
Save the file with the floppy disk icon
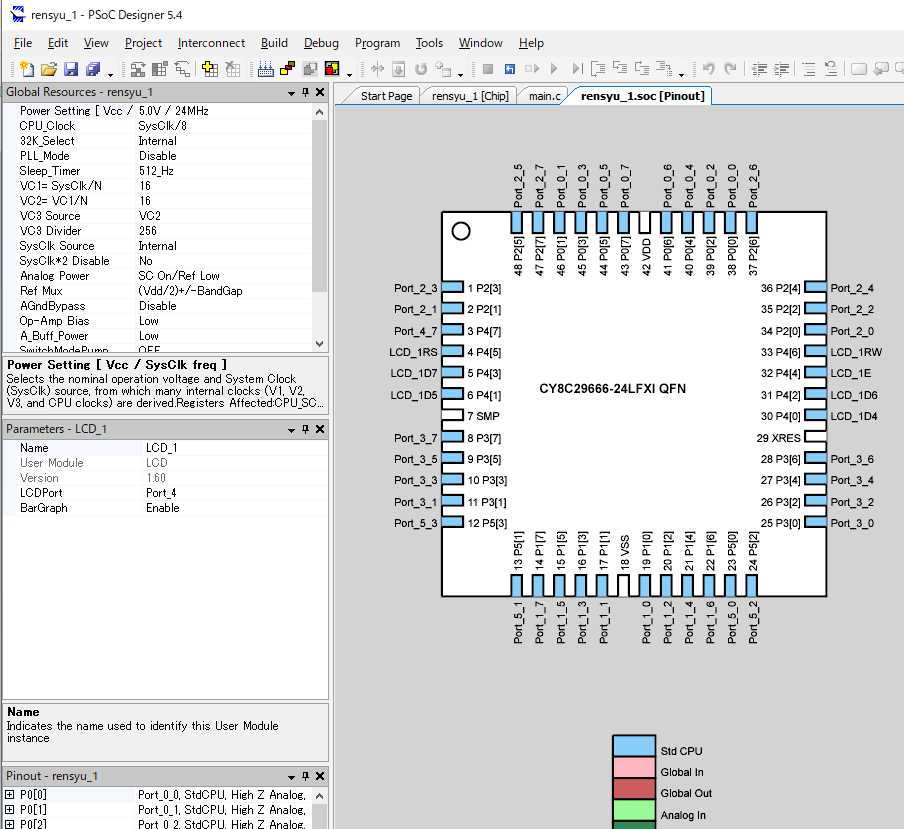[x=71, y=69]
